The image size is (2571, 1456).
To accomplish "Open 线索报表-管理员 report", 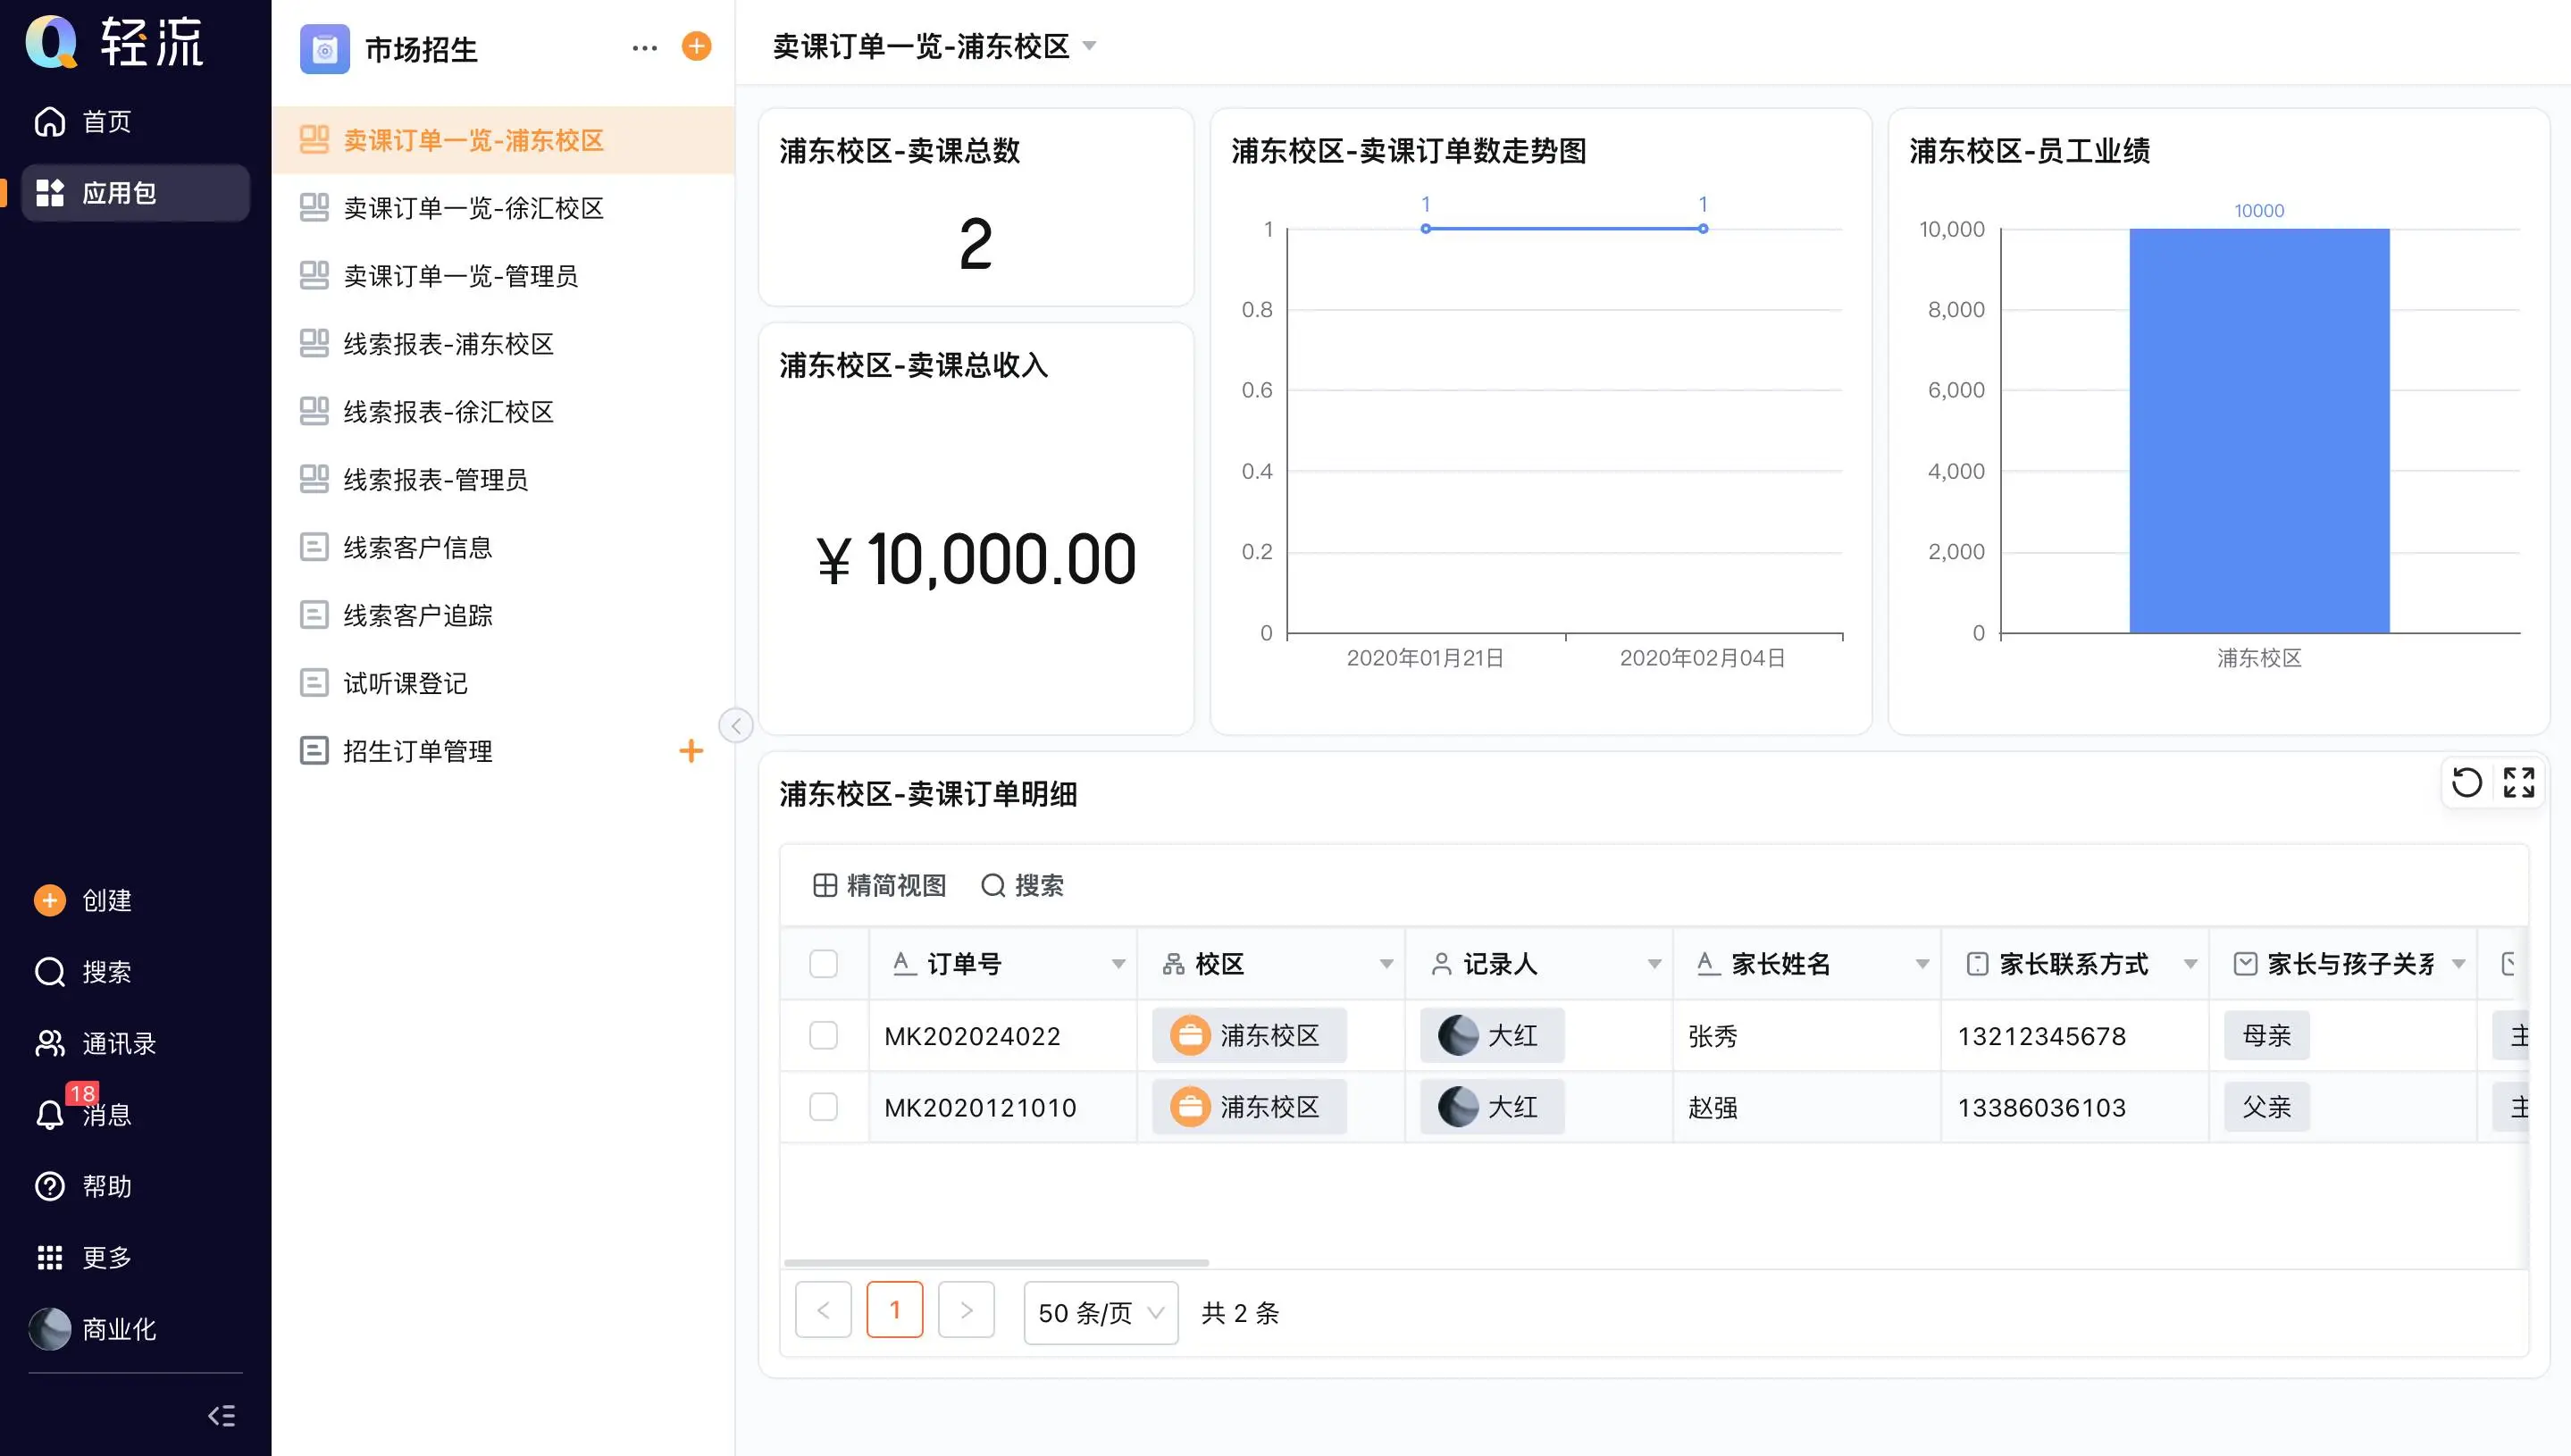I will 503,480.
